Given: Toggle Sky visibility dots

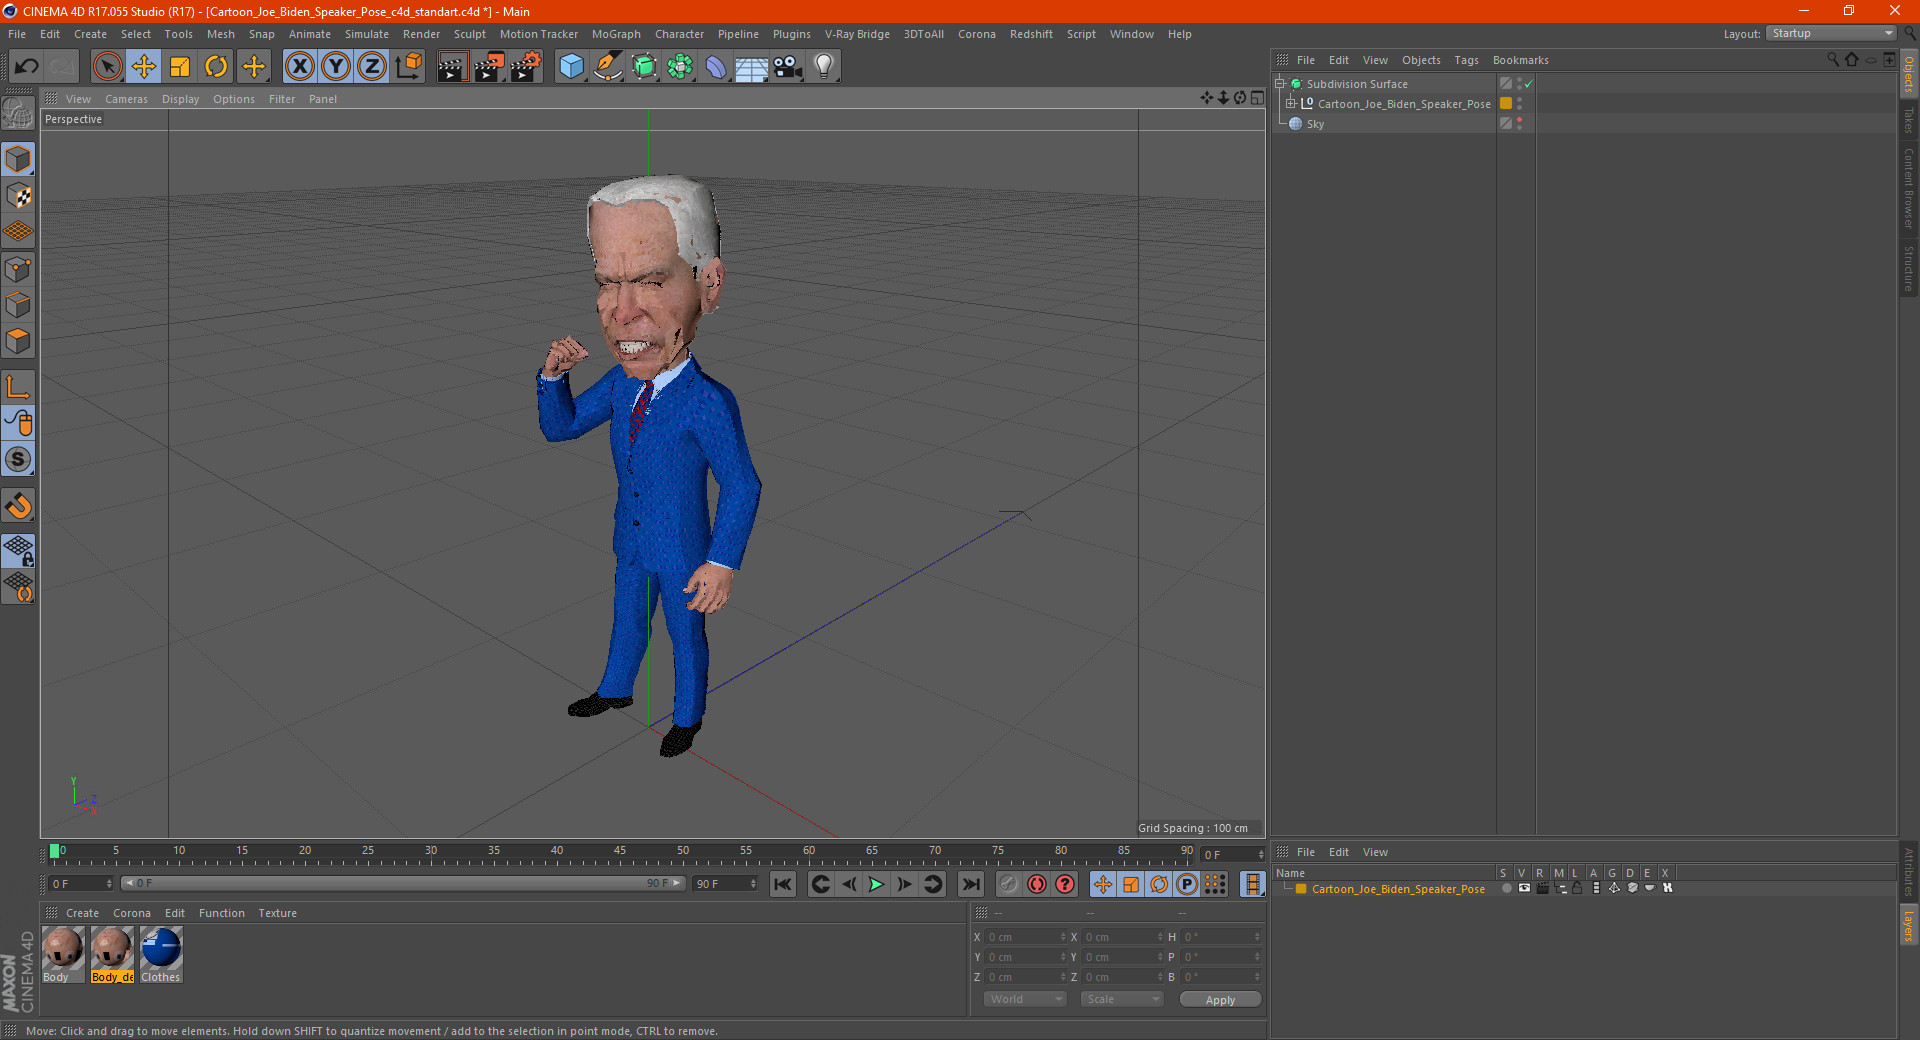Looking at the screenshot, I should coord(1519,124).
